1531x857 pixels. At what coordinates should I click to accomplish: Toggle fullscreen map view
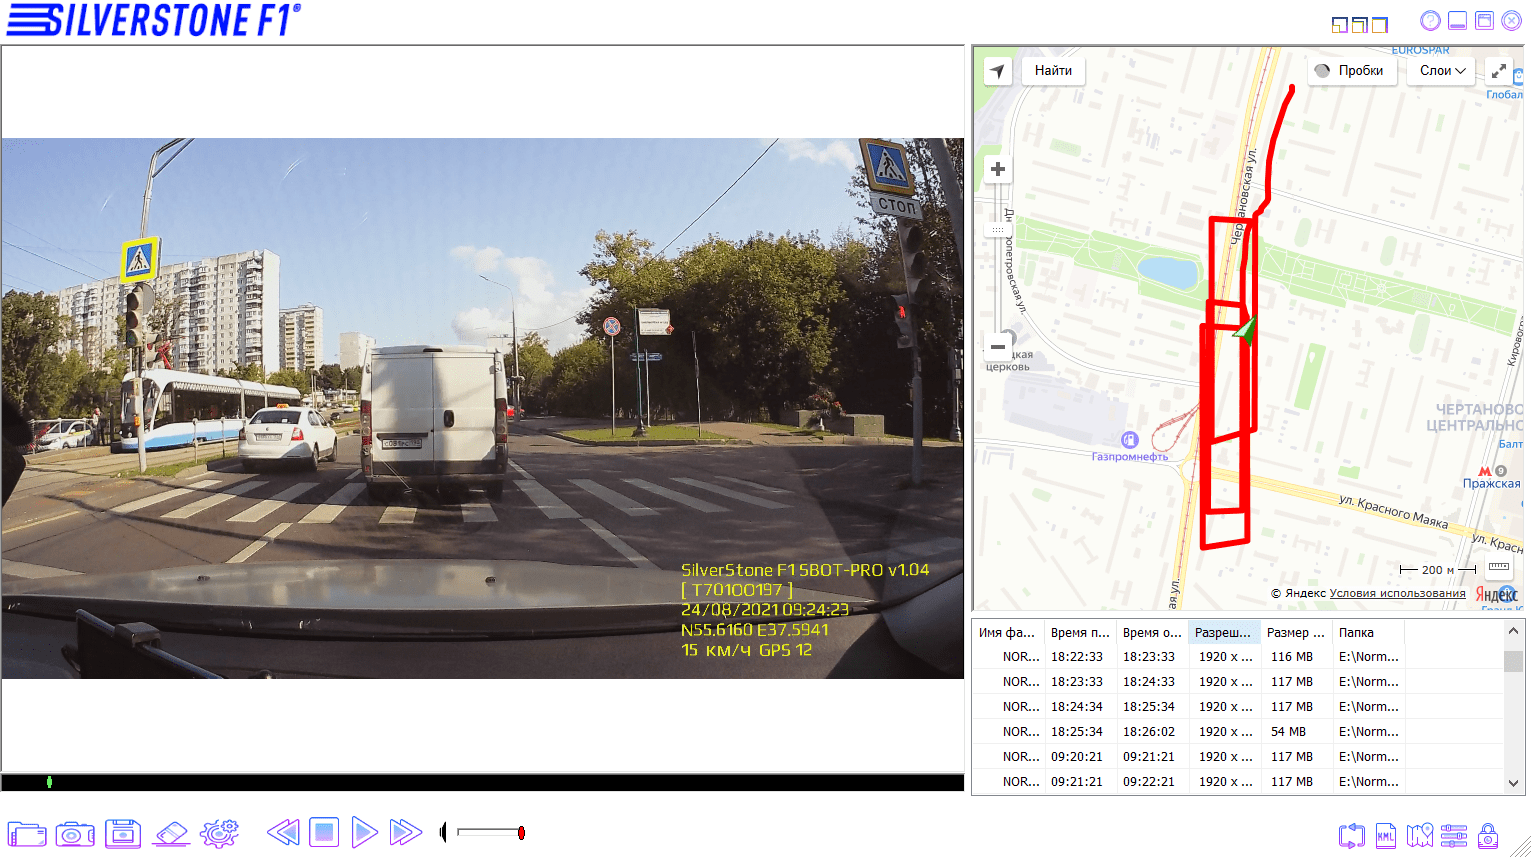(1498, 71)
